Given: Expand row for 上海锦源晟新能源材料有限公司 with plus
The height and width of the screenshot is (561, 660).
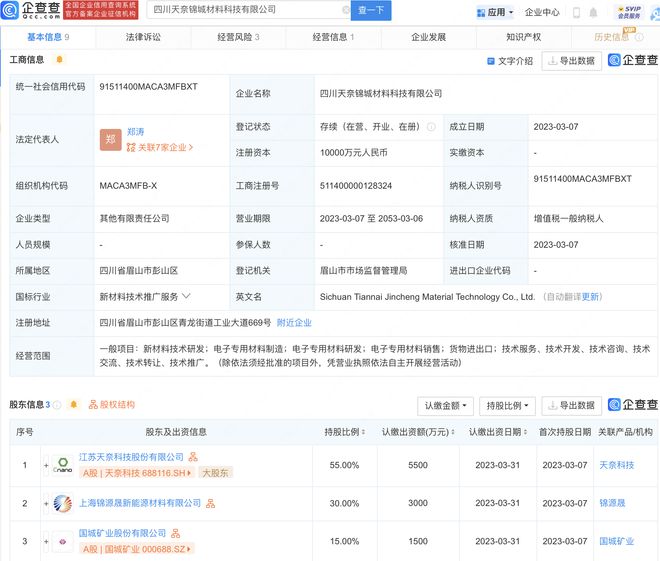Looking at the screenshot, I should 46,503.
